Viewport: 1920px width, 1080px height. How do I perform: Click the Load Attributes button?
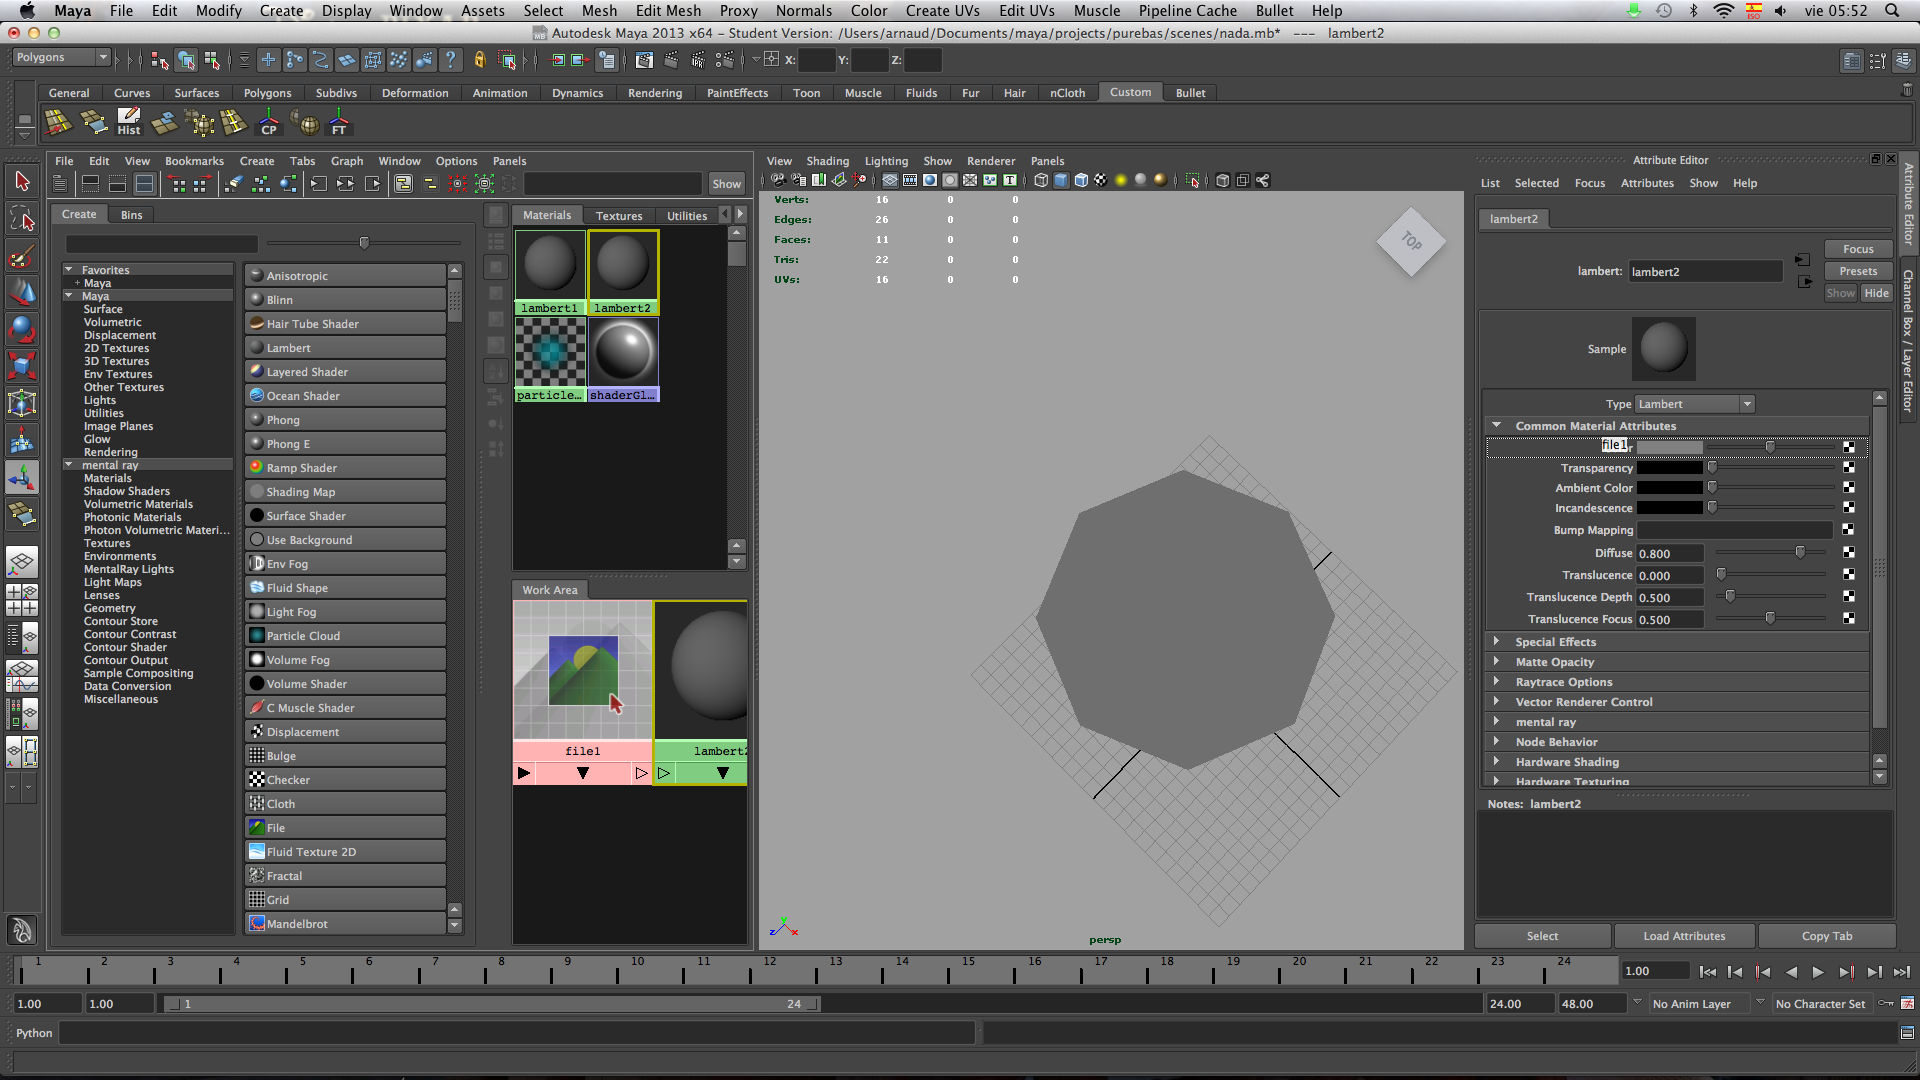point(1684,936)
